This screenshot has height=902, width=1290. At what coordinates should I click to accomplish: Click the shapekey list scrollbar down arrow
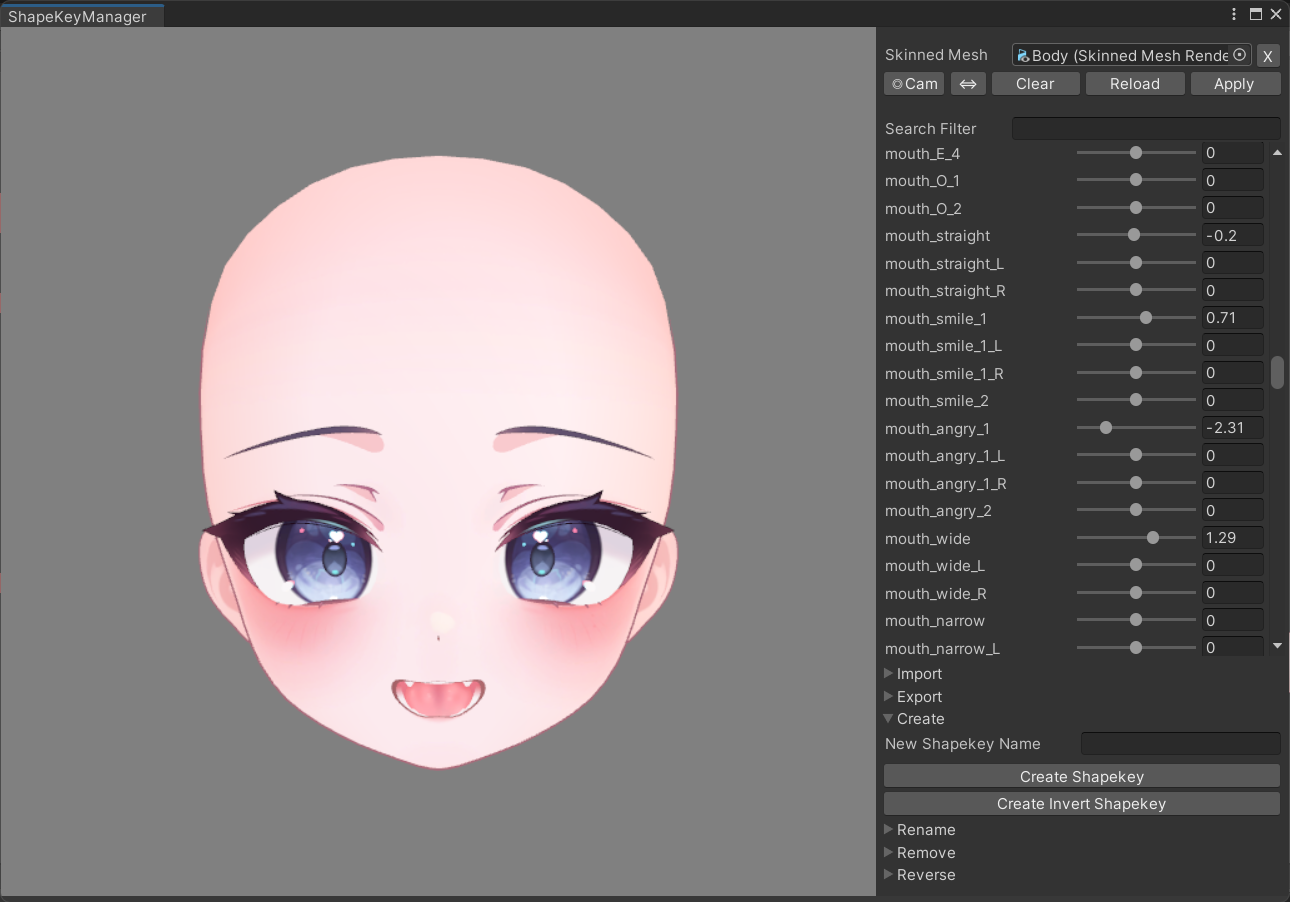coord(1277,646)
